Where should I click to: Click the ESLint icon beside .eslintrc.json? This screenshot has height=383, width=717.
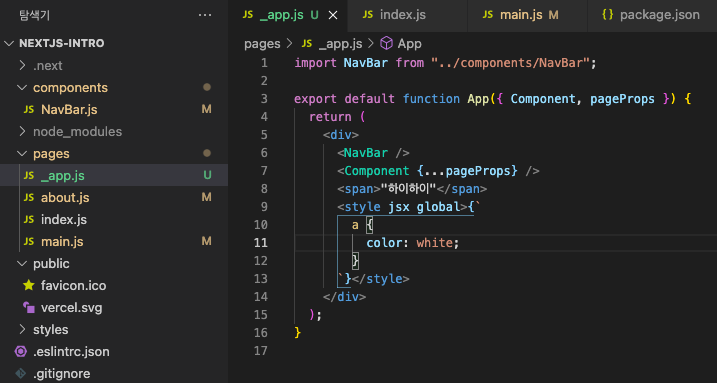(x=21, y=351)
